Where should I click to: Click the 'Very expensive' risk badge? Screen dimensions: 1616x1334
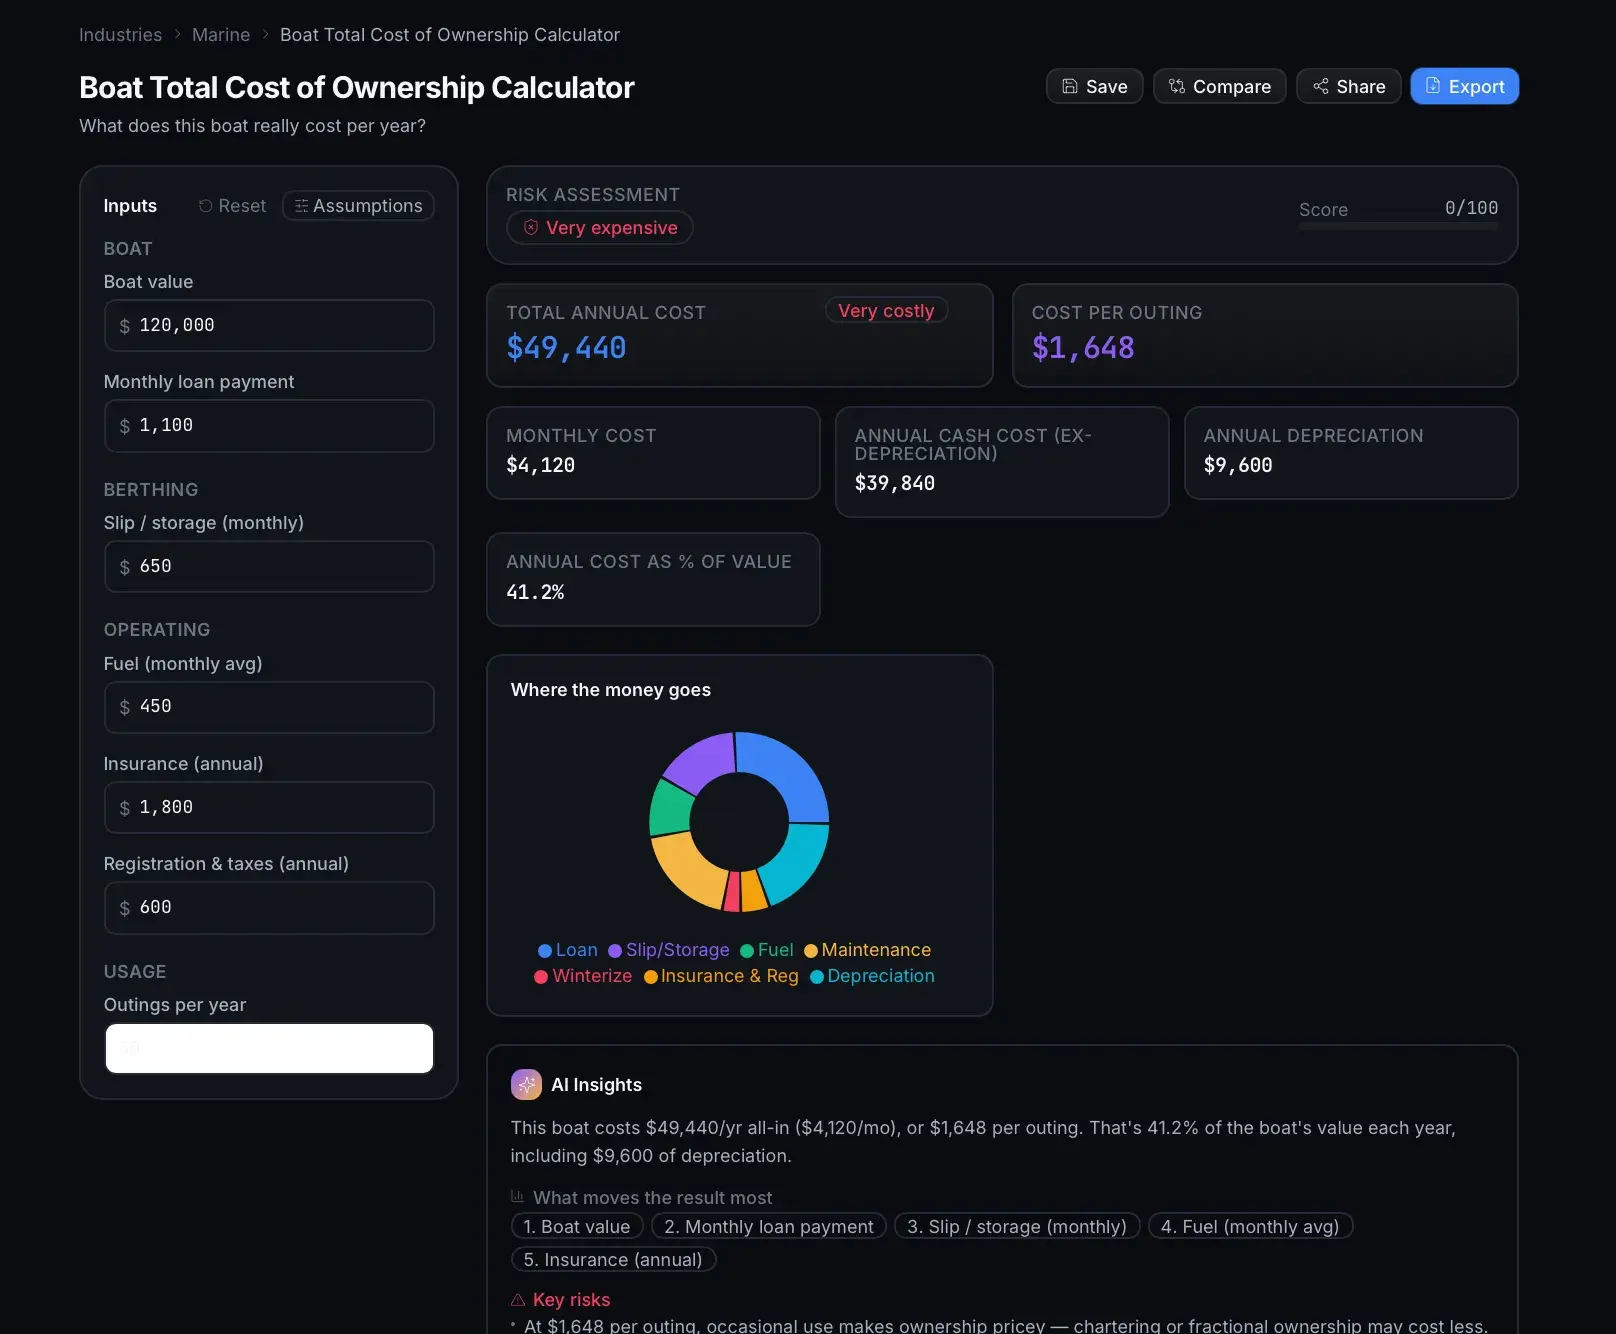tap(600, 228)
